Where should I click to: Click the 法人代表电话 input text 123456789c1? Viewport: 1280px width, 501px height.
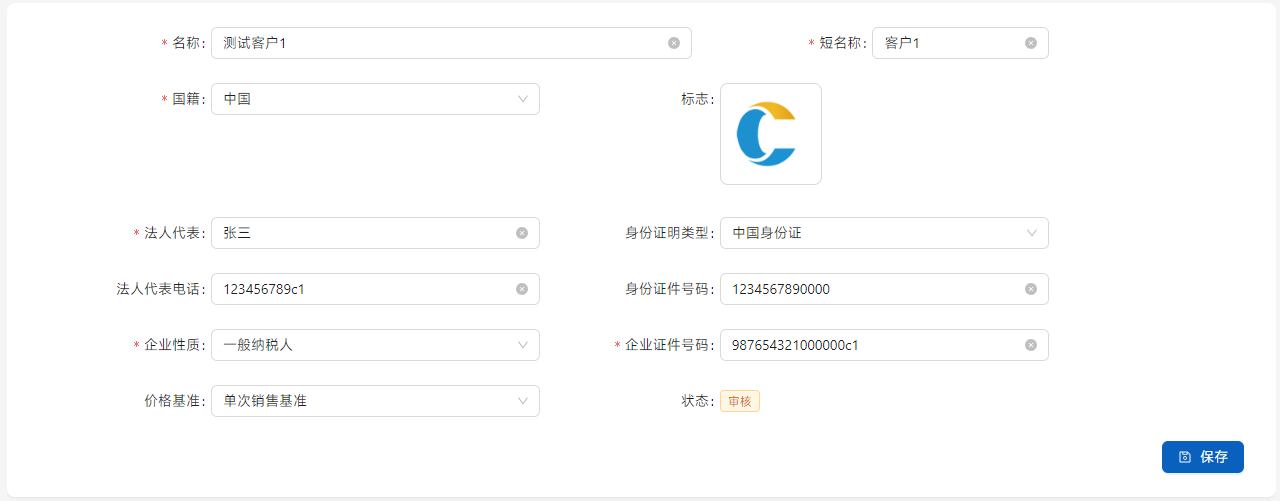(x=265, y=289)
